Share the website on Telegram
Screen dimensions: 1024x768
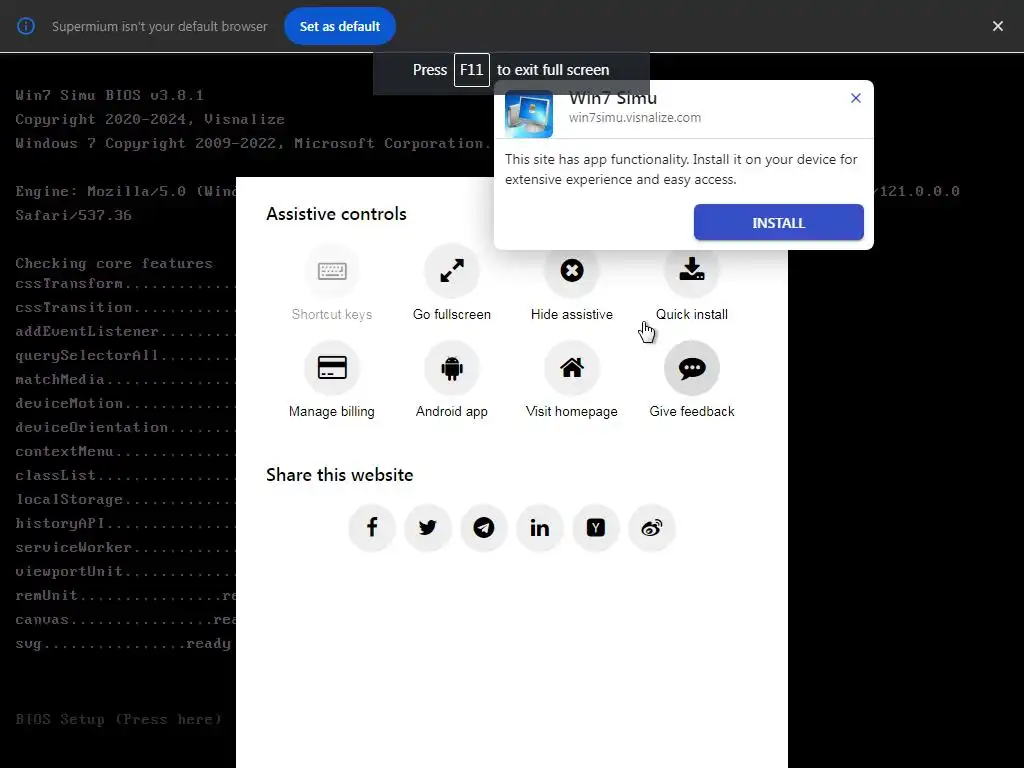(x=484, y=528)
